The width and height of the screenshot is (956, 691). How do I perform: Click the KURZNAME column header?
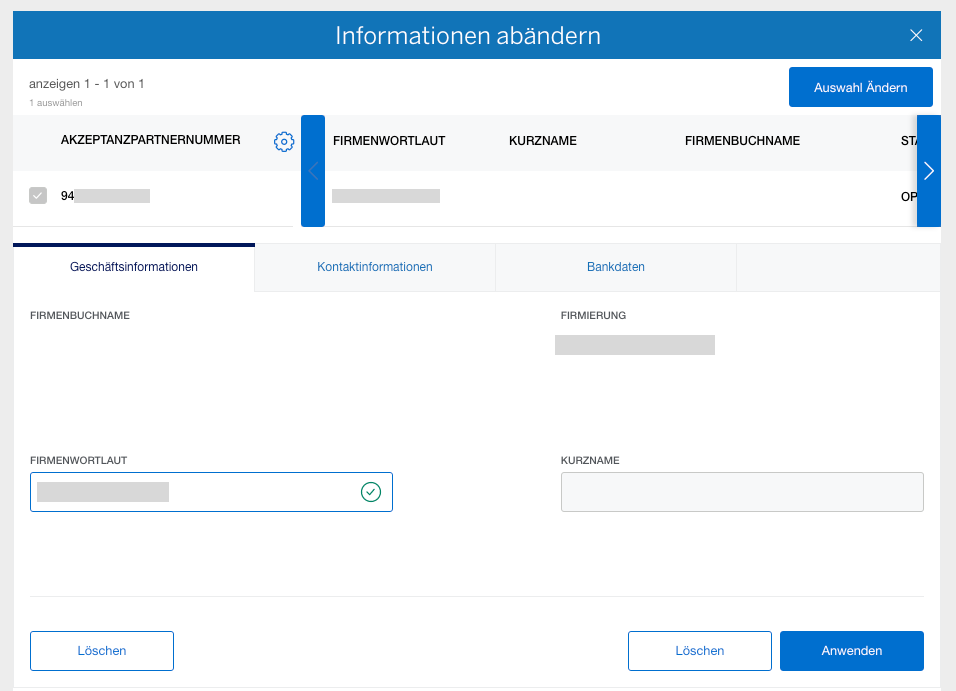[x=543, y=141]
